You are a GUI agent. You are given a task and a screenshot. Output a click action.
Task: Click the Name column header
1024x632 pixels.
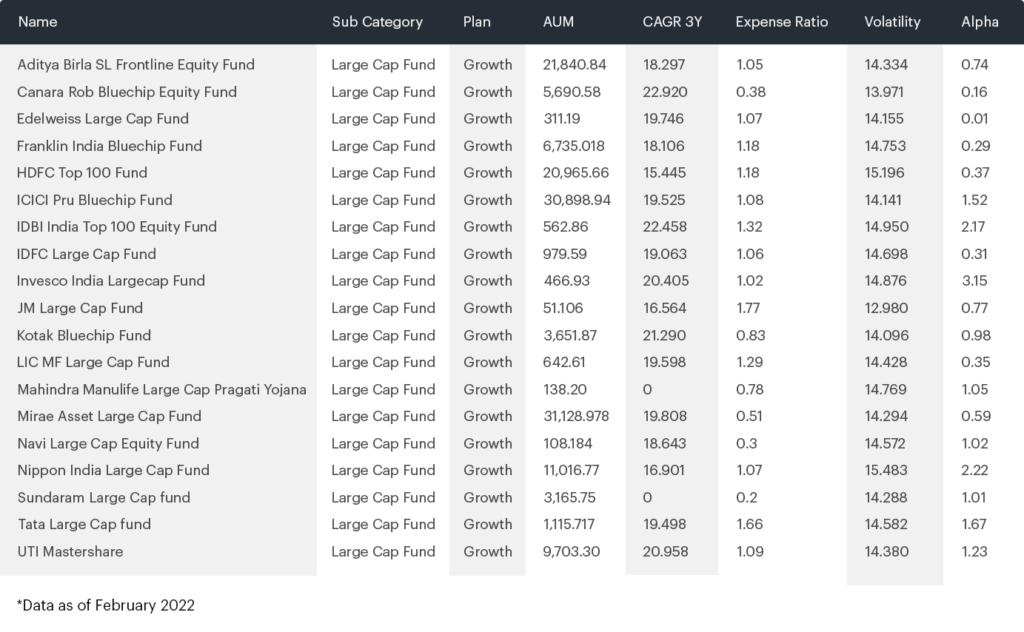[x=37, y=22]
